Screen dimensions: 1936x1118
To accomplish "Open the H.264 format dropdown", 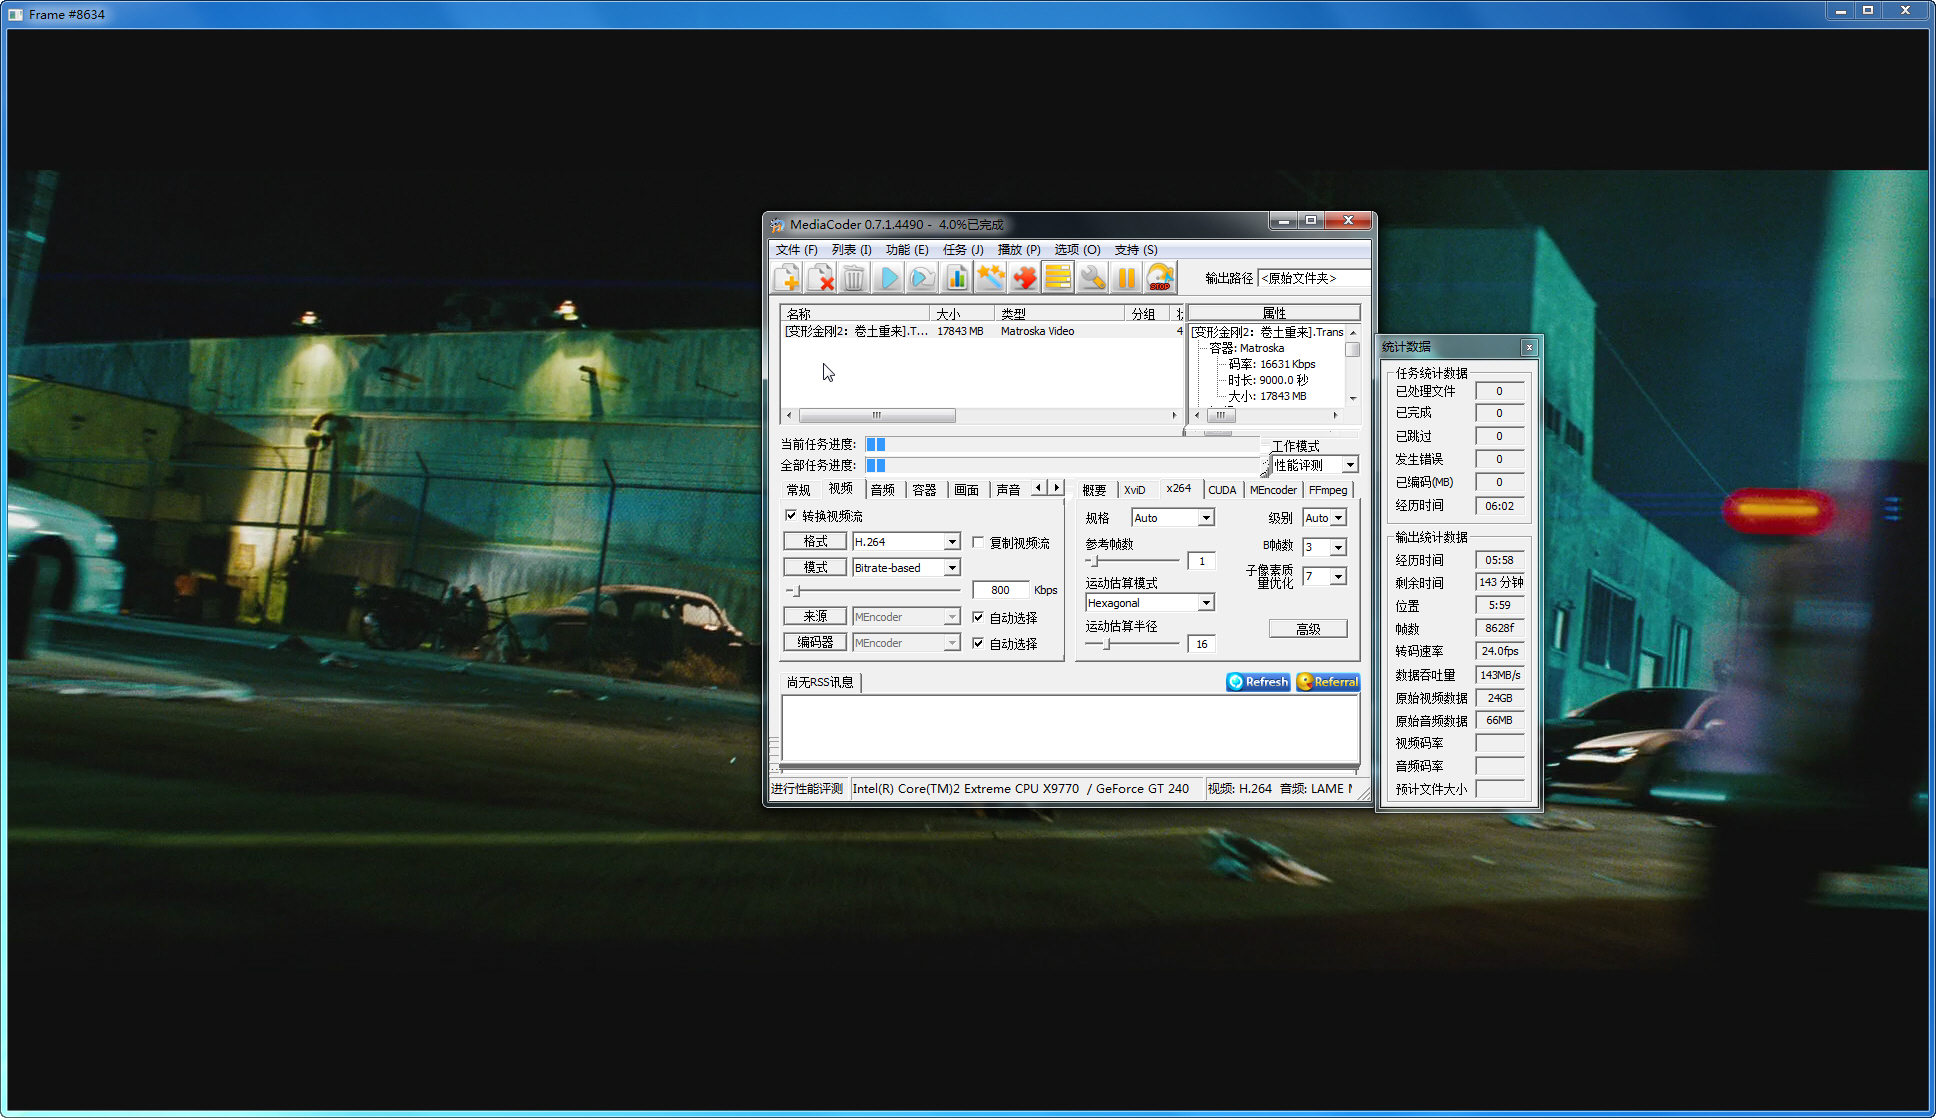I will point(952,542).
